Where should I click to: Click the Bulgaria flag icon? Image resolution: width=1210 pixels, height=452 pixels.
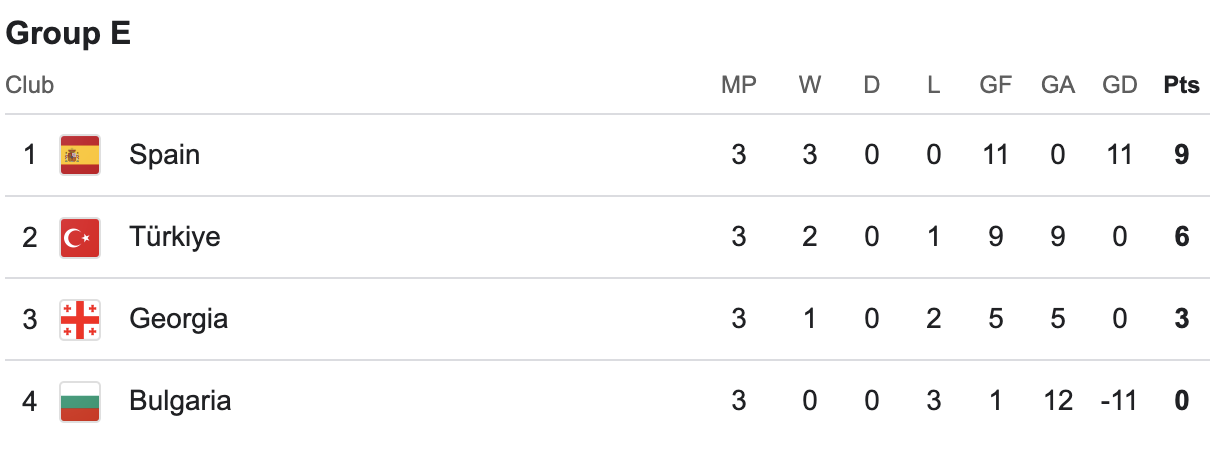pos(79,401)
